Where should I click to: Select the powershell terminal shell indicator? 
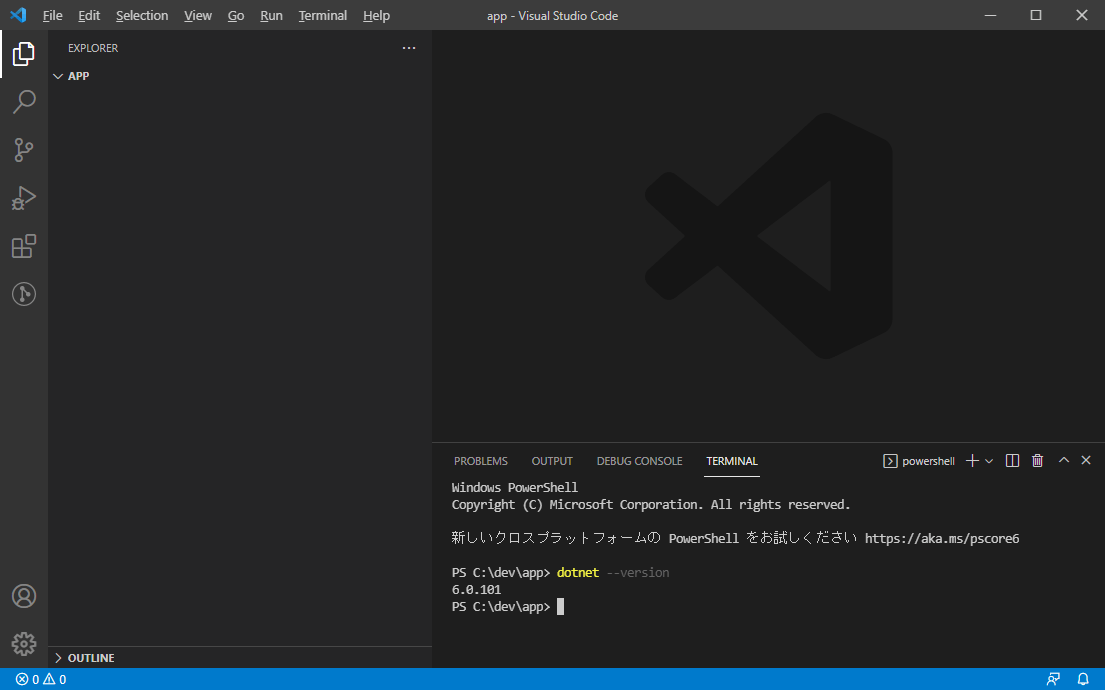coord(919,461)
